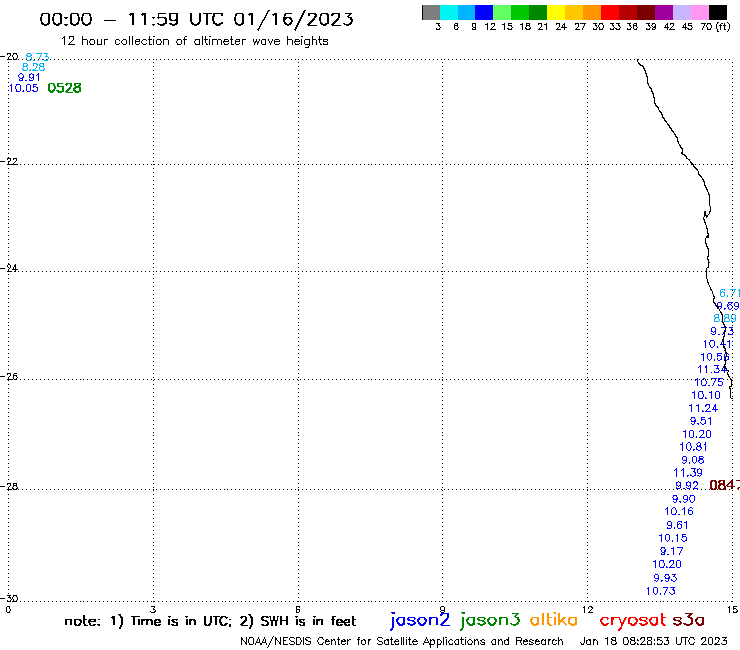Click the s3a legend label
The image size is (740, 650).
(x=689, y=620)
